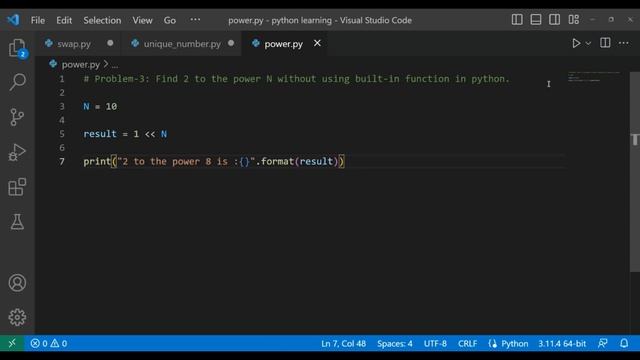Open the remote window indicator
This screenshot has height=360, width=640.
[12, 343]
